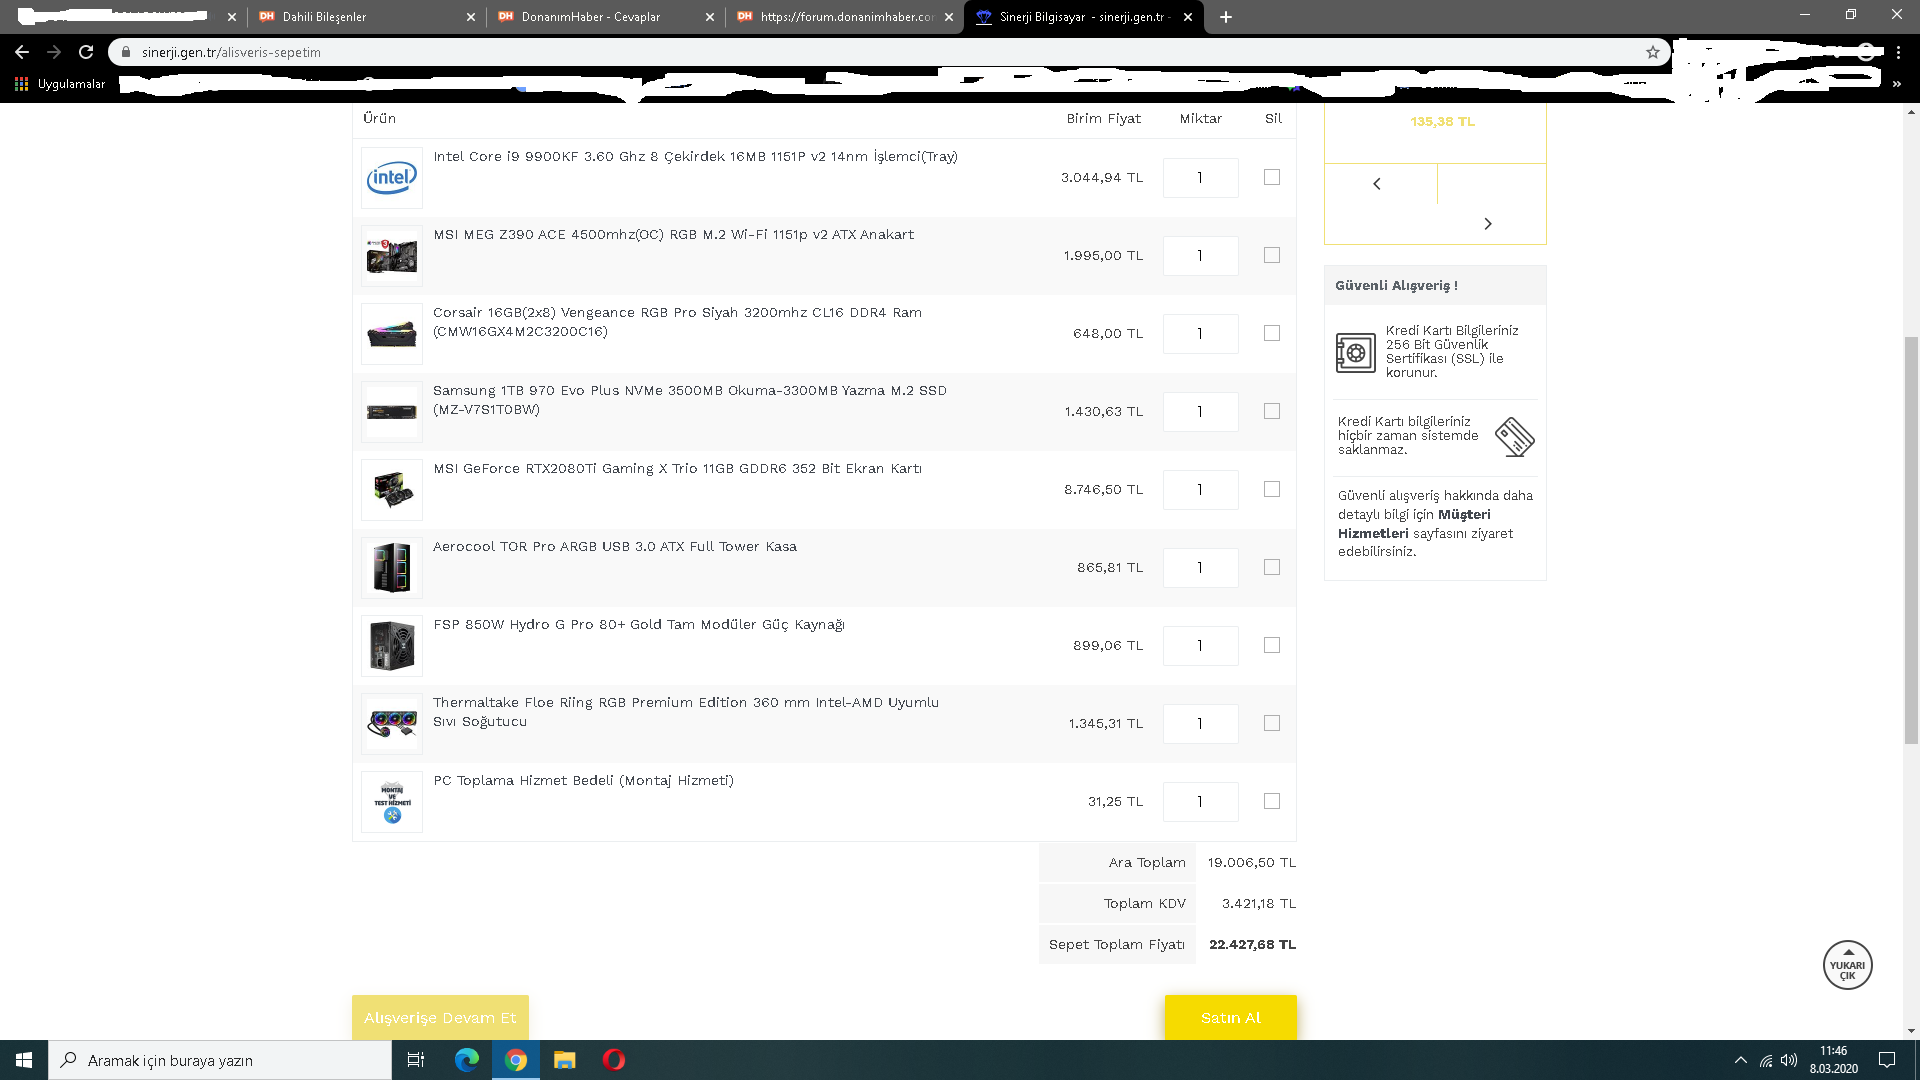Screen dimensions: 1920x1080
Task: Open Uygulamalar apps shortcut
Action: pos(60,84)
